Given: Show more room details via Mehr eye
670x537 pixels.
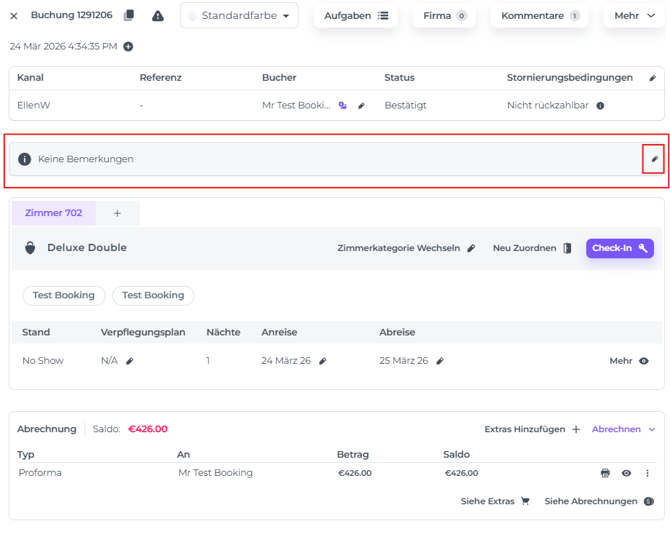Looking at the screenshot, I should pyautogui.click(x=643, y=361).
